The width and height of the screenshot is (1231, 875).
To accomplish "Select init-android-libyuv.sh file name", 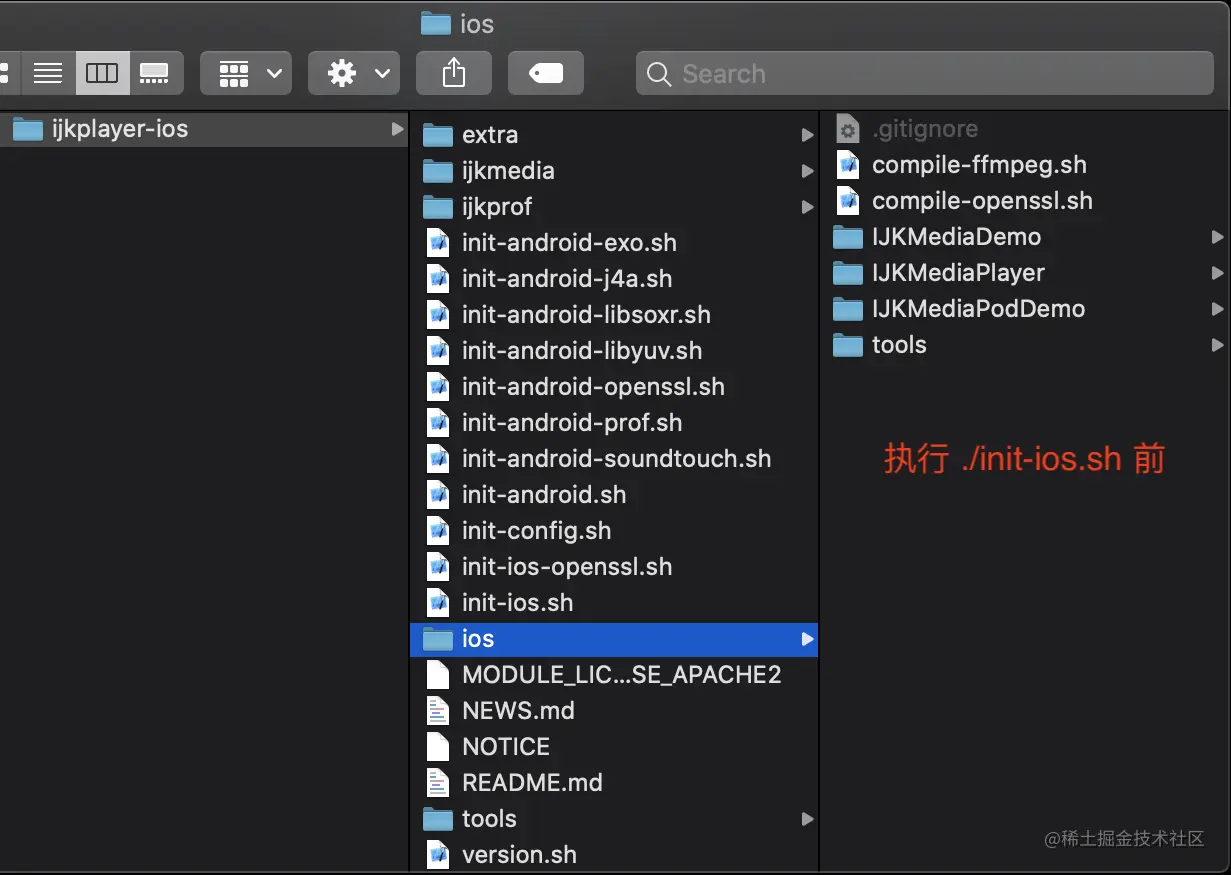I will click(582, 351).
